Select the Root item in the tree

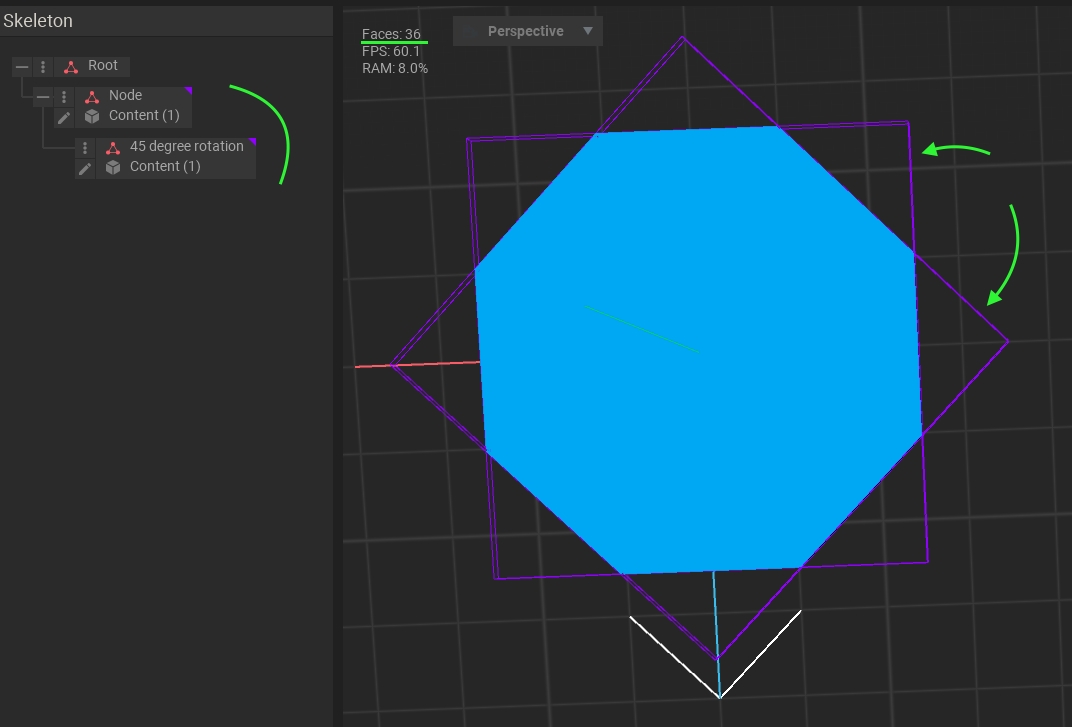coord(103,66)
